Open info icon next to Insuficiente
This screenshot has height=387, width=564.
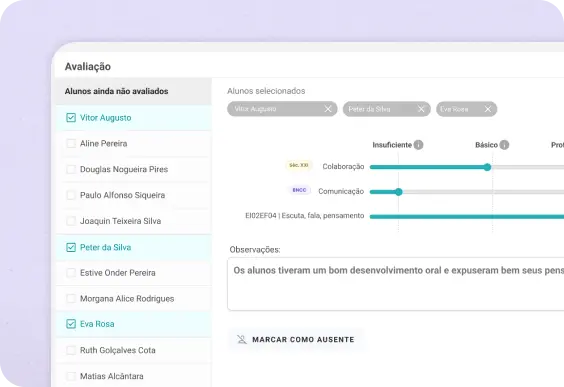point(418,145)
